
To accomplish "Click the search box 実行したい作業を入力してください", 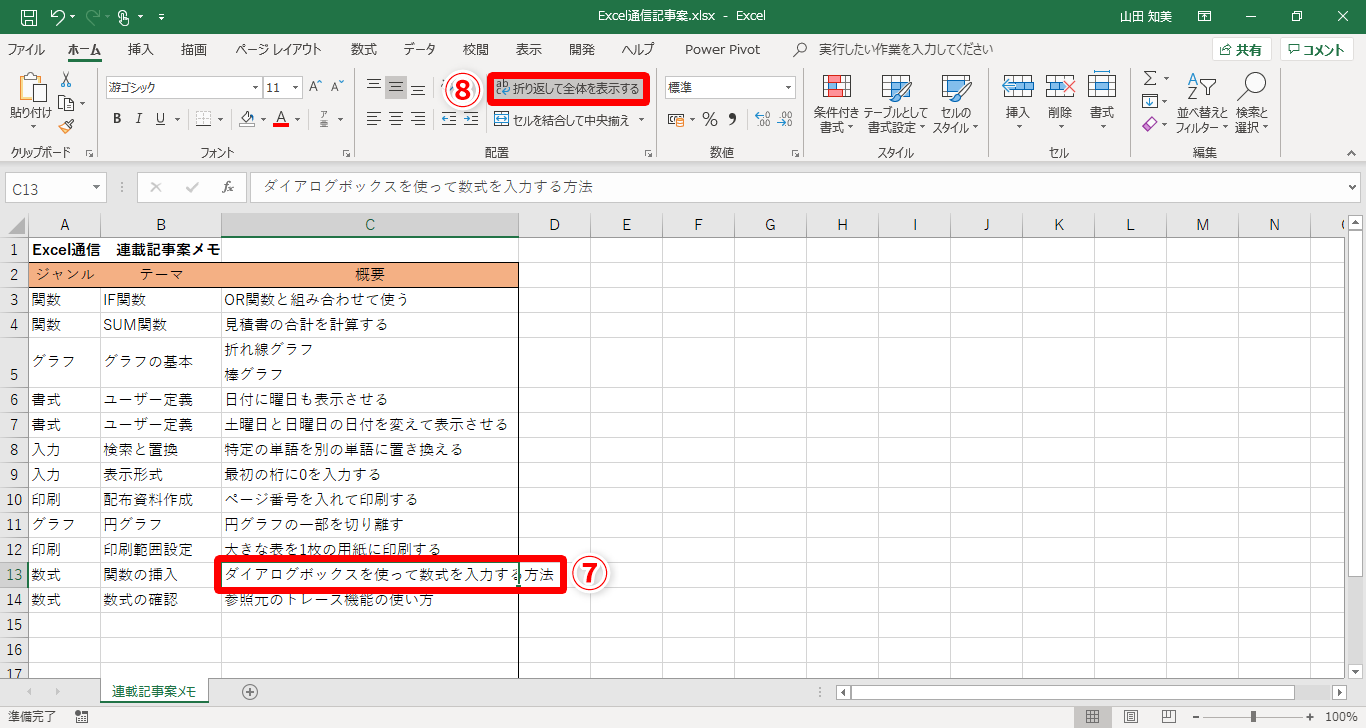I will pyautogui.click(x=906, y=49).
